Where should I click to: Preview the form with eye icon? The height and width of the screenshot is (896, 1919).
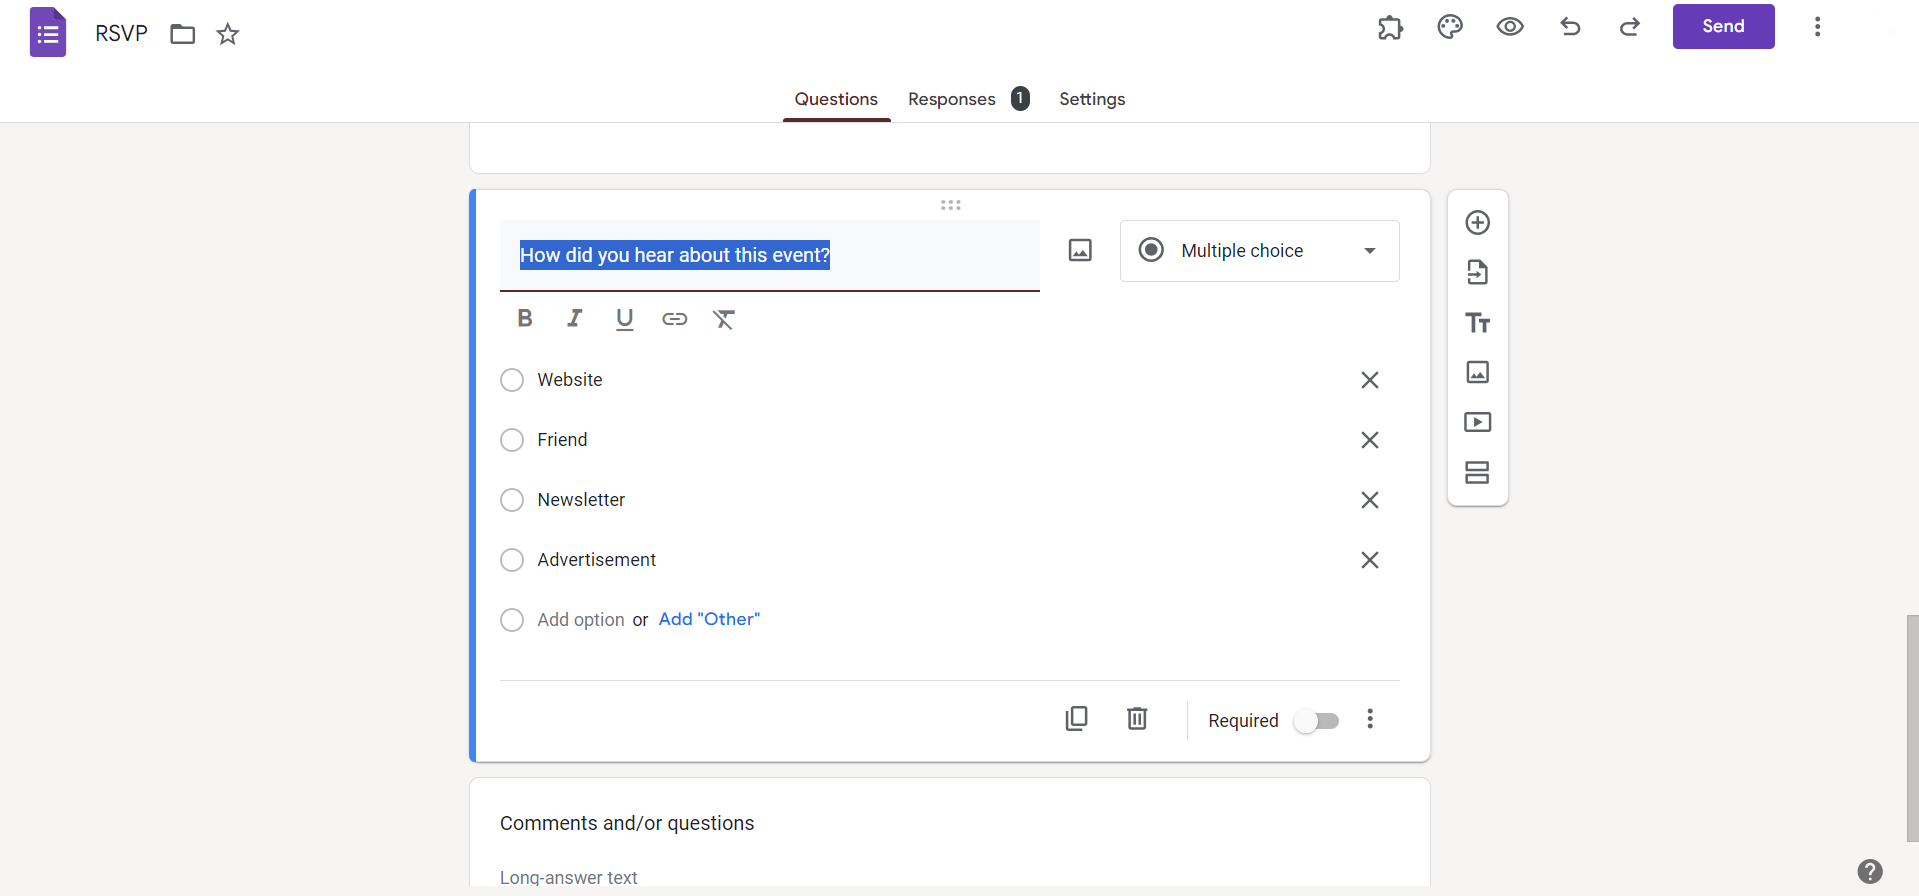point(1509,27)
